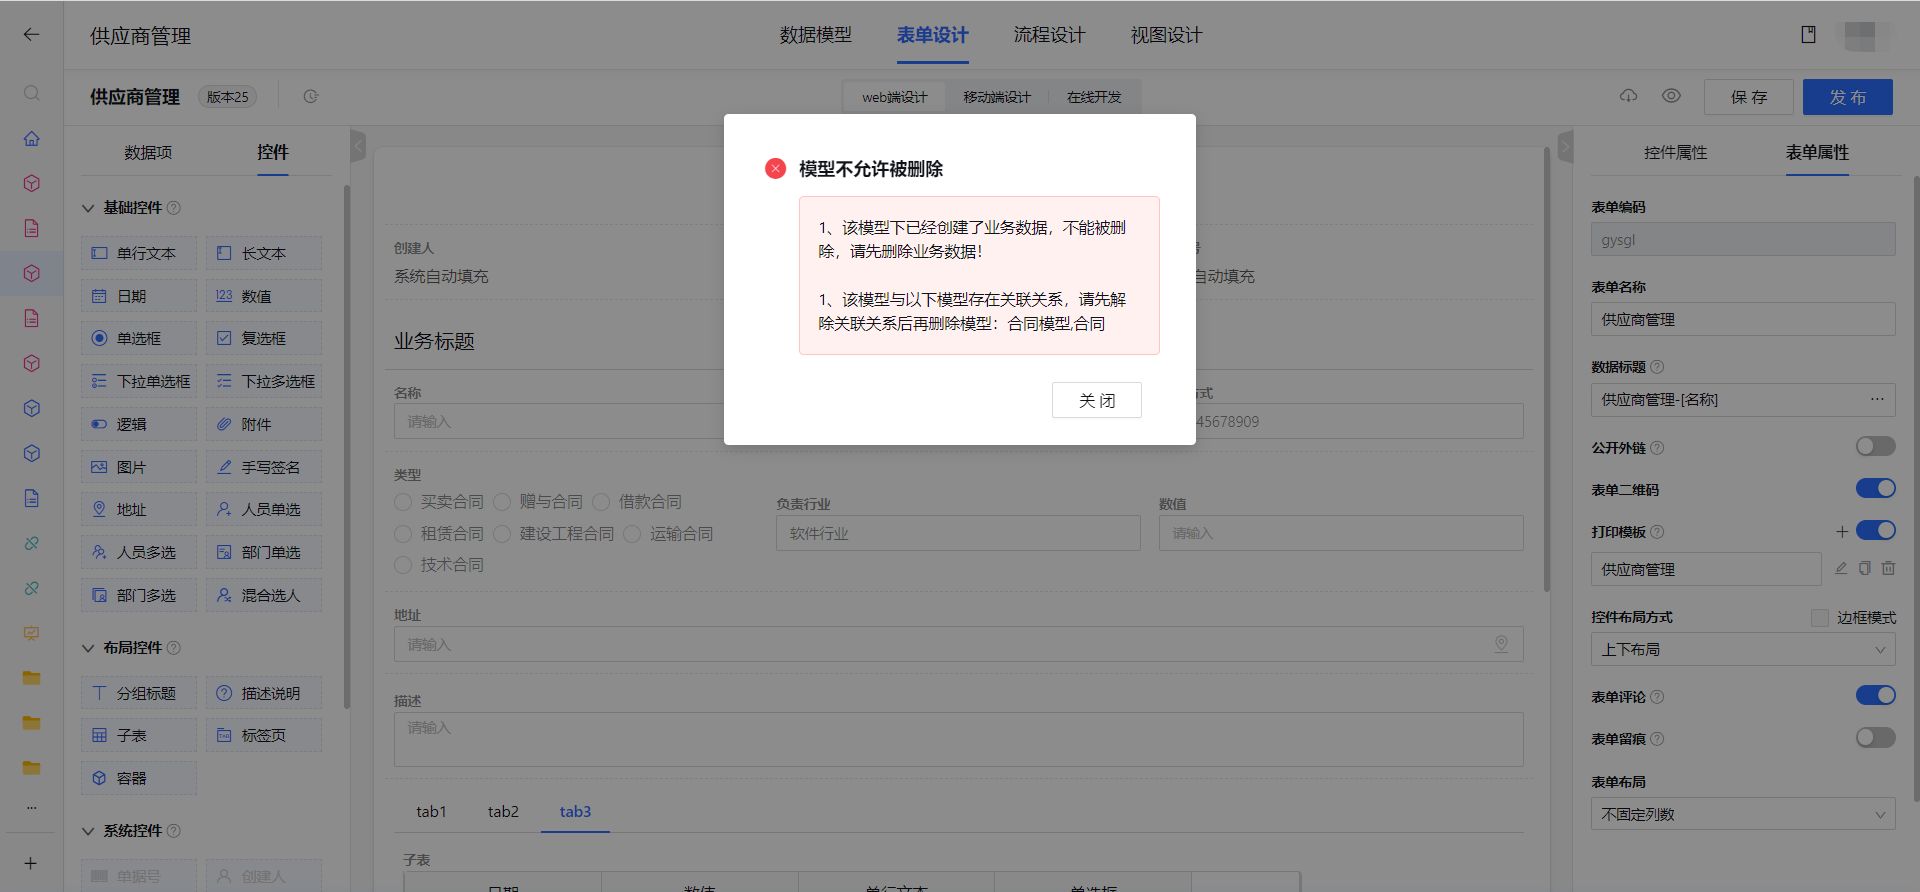Click the preview eye icon

1671,96
